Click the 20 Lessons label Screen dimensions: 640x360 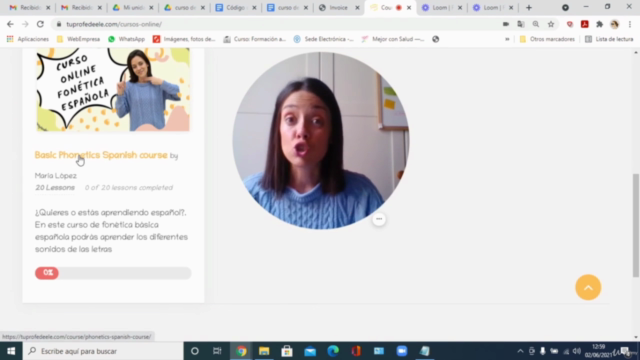(x=55, y=188)
